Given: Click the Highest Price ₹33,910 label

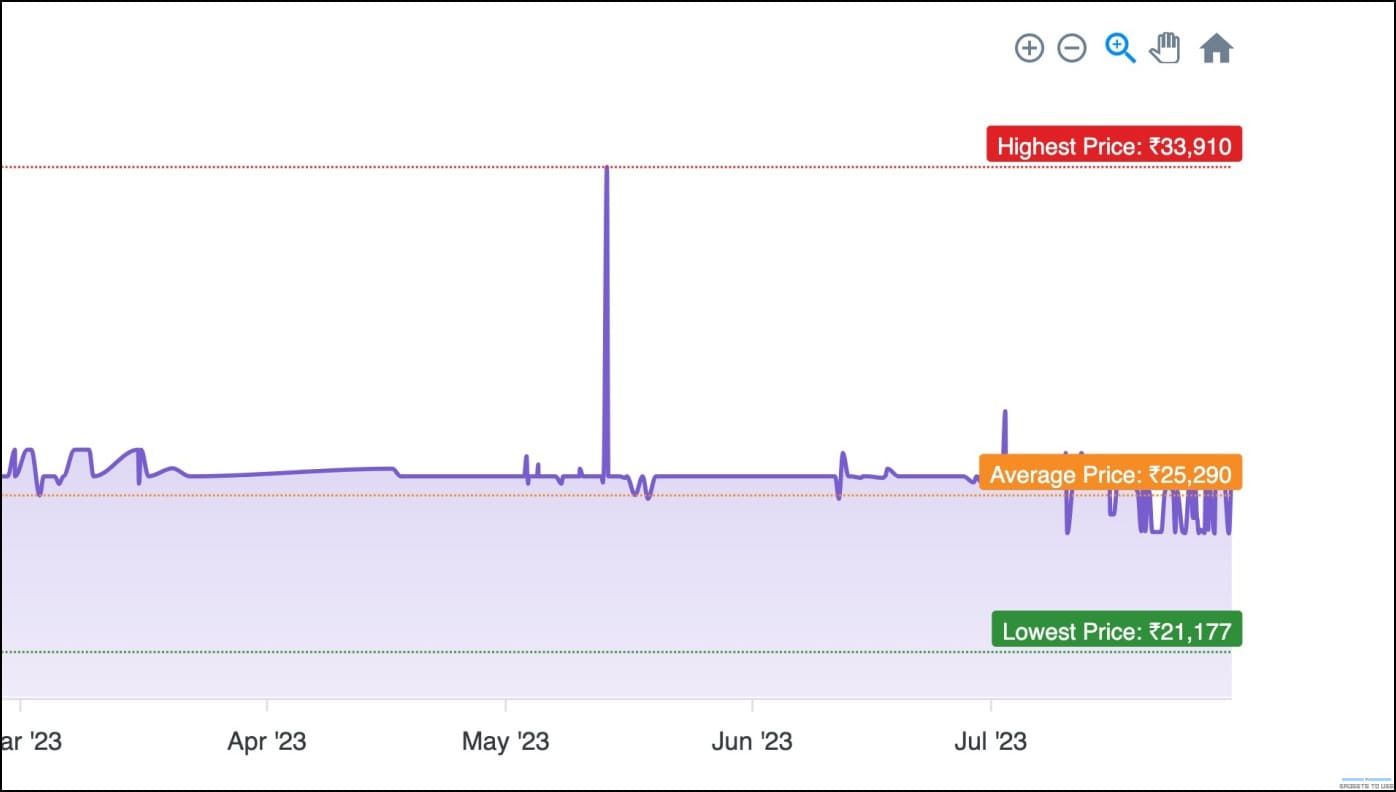Looking at the screenshot, I should [1114, 144].
